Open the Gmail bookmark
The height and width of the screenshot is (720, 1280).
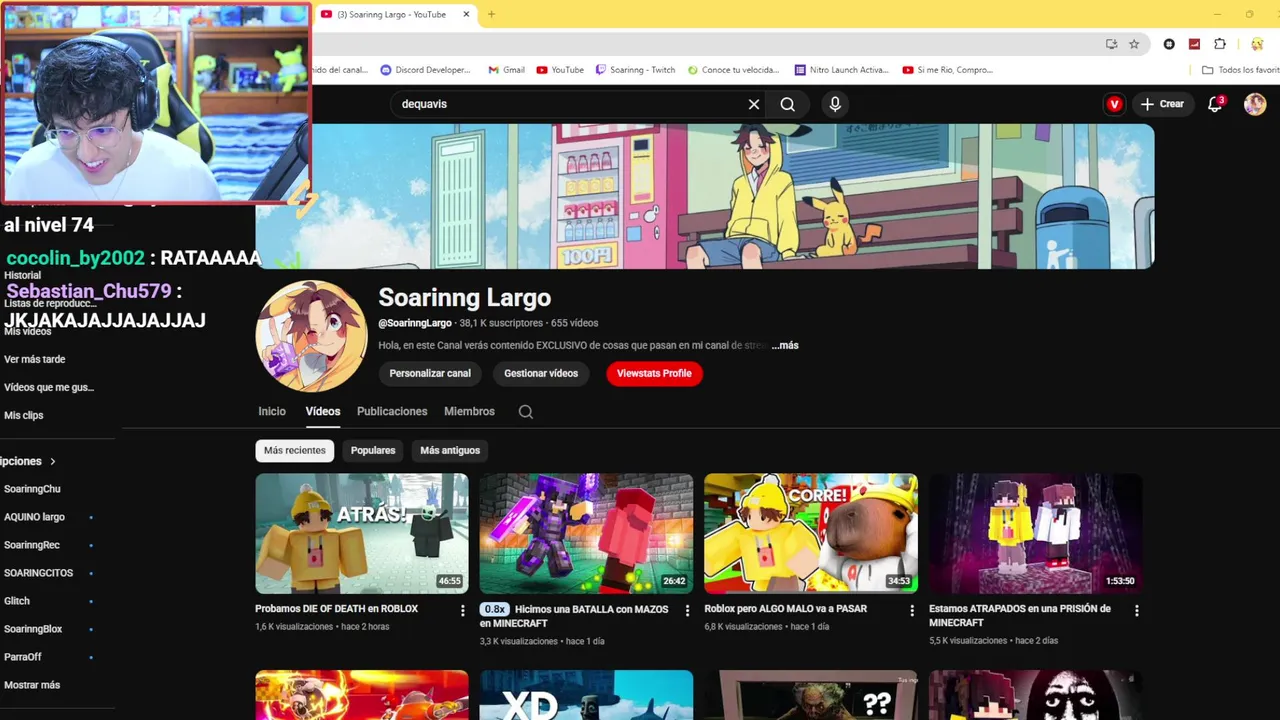click(506, 70)
